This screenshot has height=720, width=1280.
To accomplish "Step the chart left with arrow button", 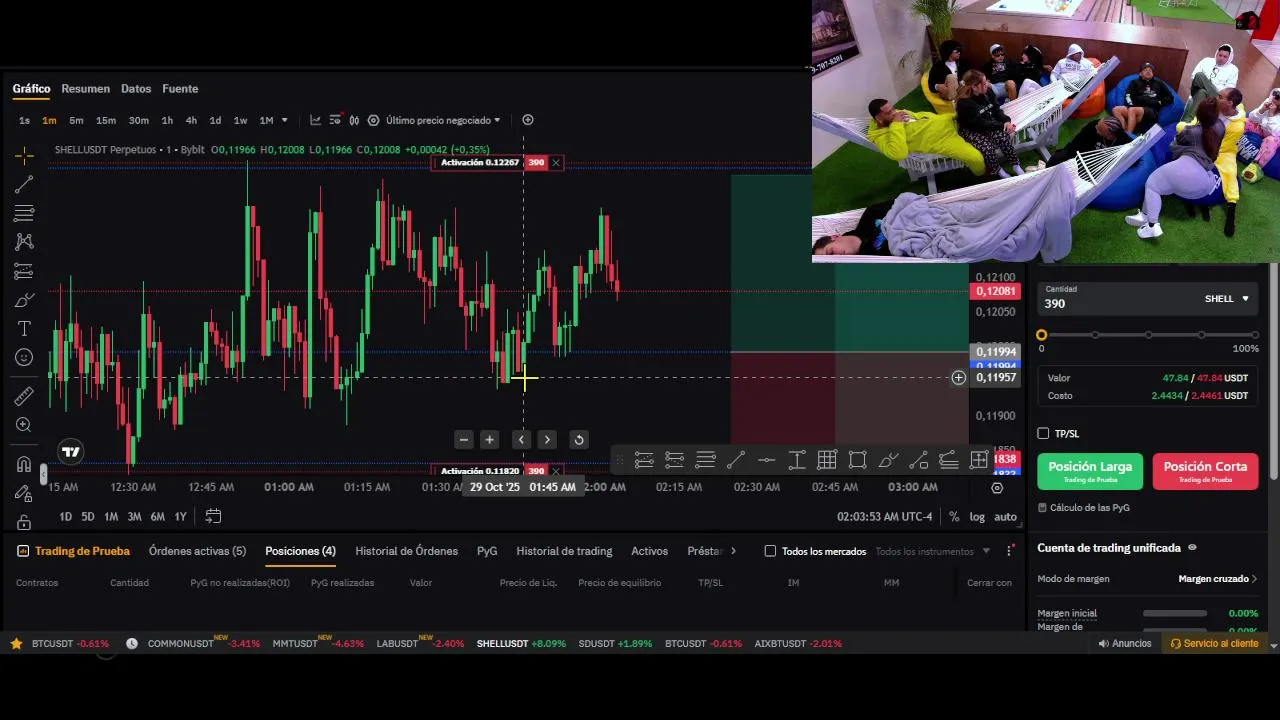I will pyautogui.click(x=521, y=440).
